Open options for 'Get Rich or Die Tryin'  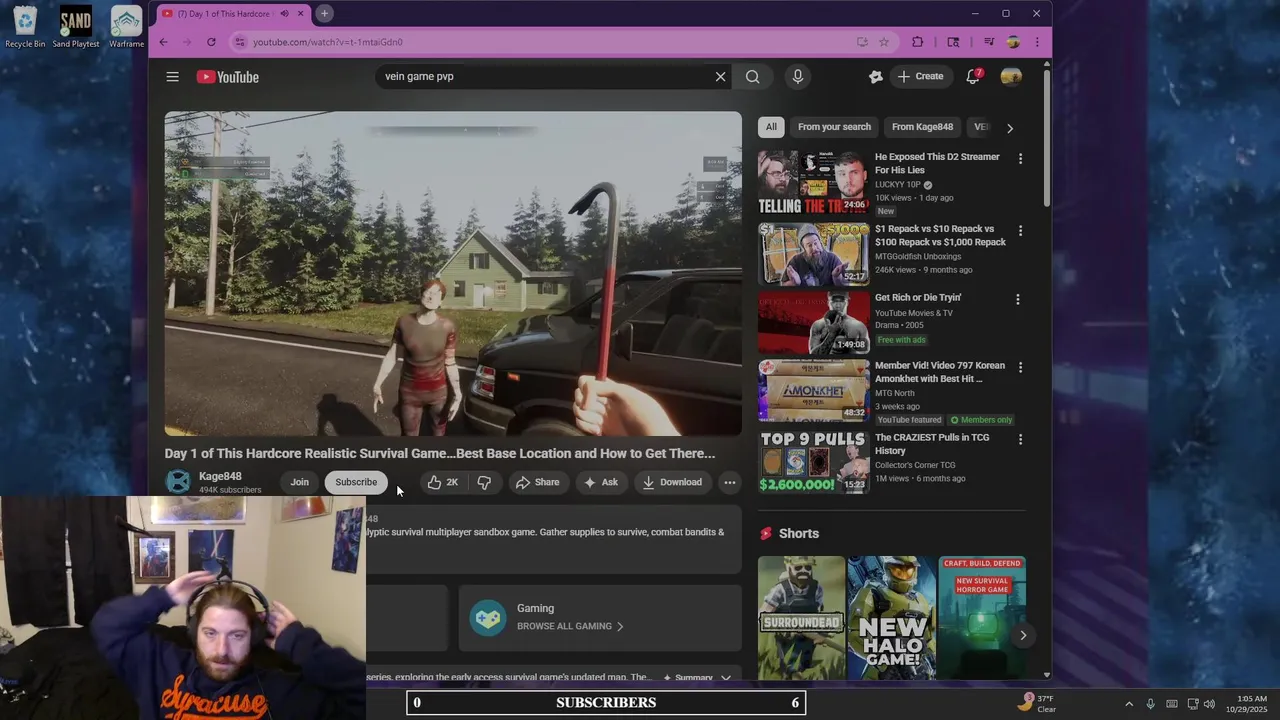[1017, 299]
